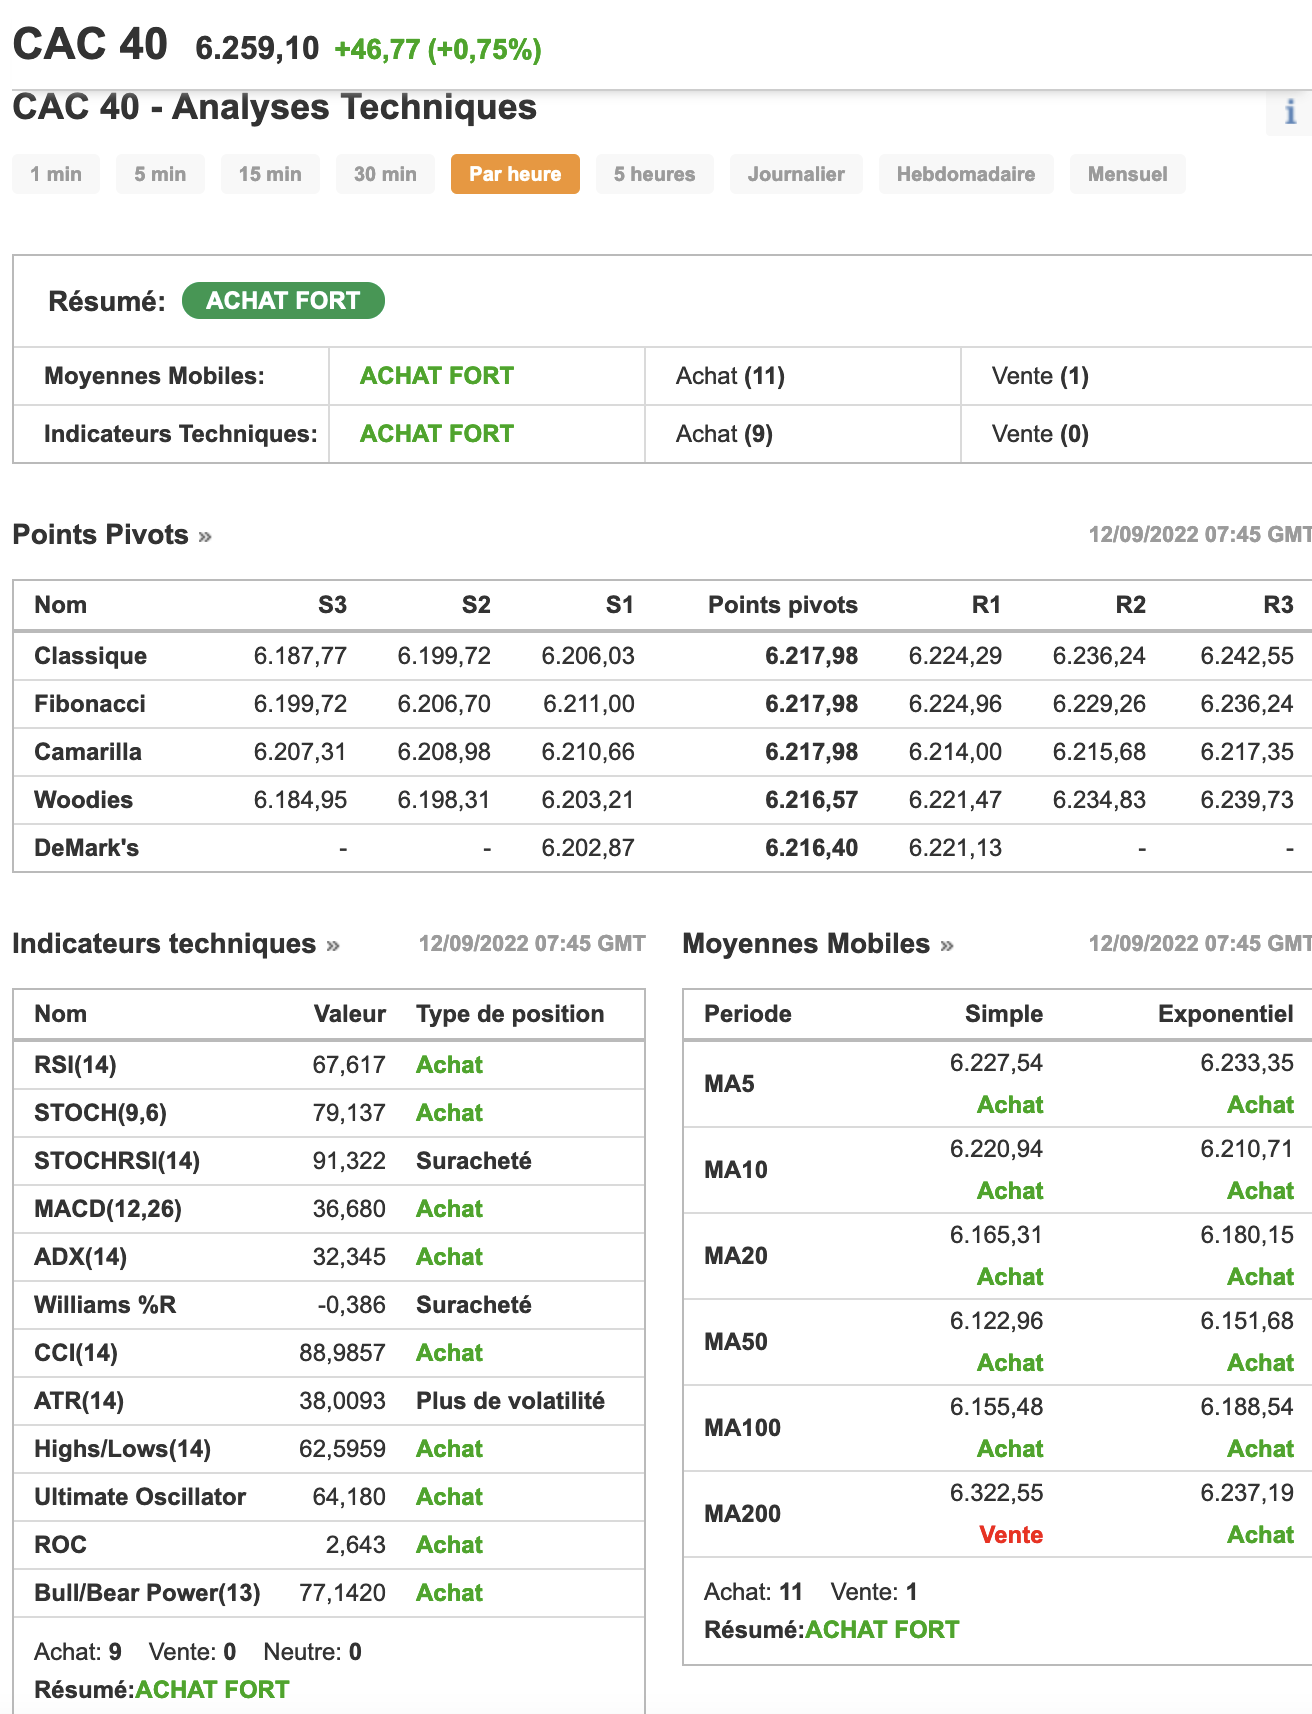This screenshot has width=1312, height=1714.
Task: Click the MA10 period row label
Action: coord(735,1170)
